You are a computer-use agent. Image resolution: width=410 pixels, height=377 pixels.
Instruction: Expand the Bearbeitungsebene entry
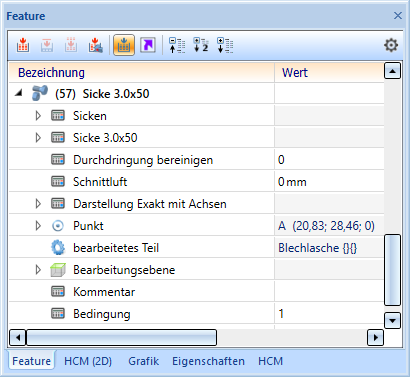tap(38, 270)
